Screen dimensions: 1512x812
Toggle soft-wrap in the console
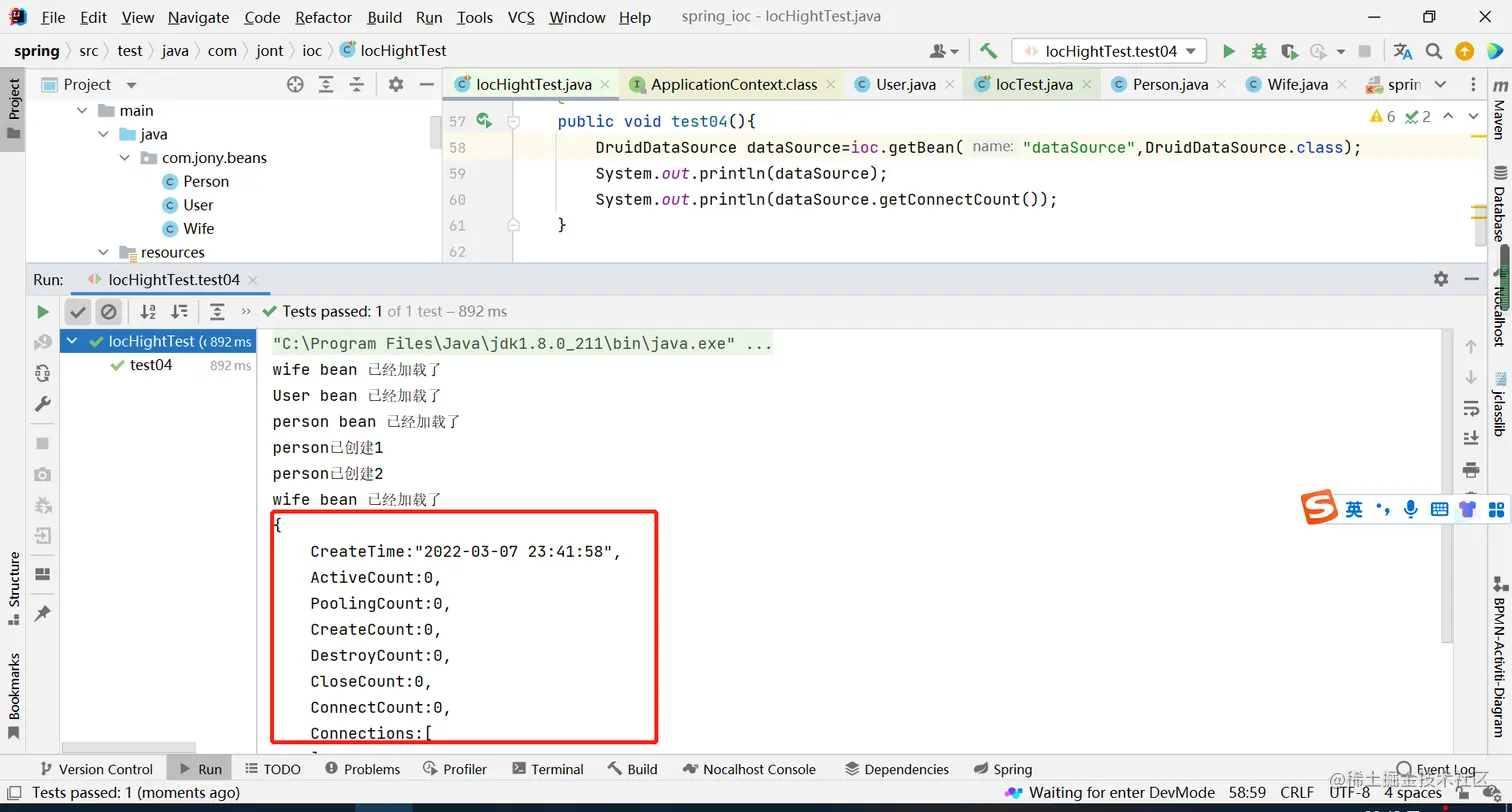point(1471,409)
